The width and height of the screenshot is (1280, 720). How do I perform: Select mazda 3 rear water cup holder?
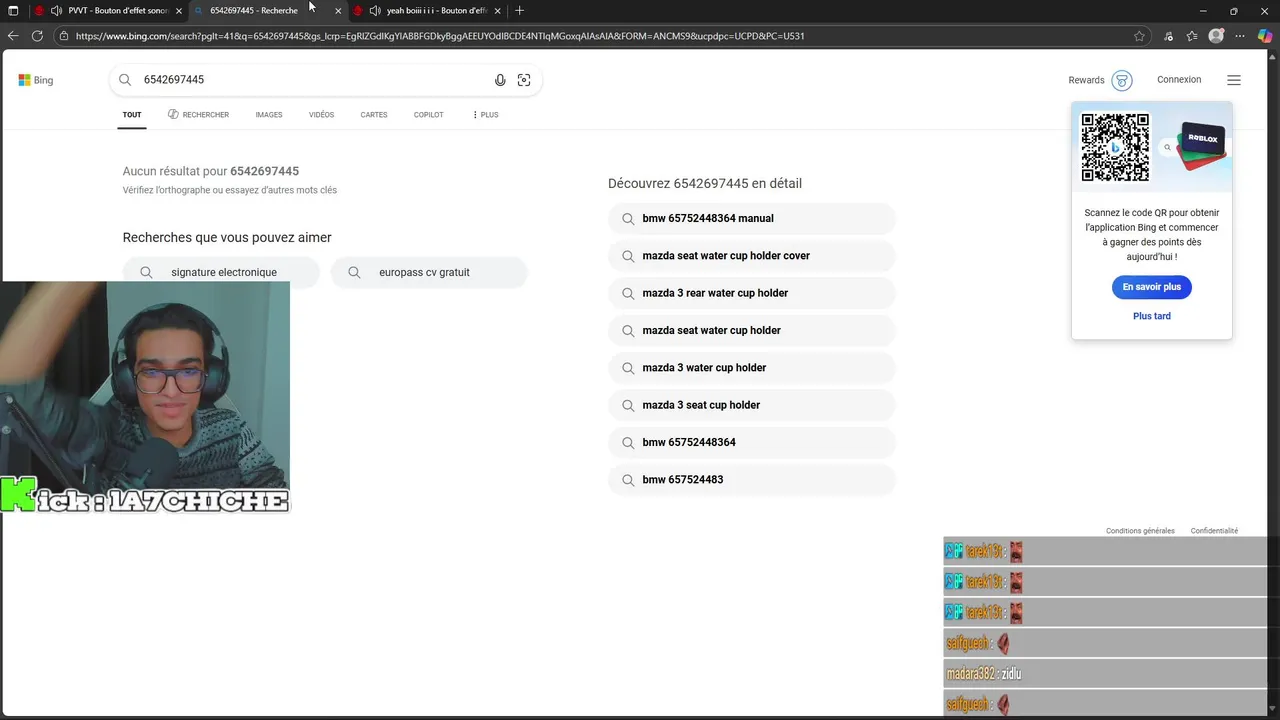pos(751,293)
